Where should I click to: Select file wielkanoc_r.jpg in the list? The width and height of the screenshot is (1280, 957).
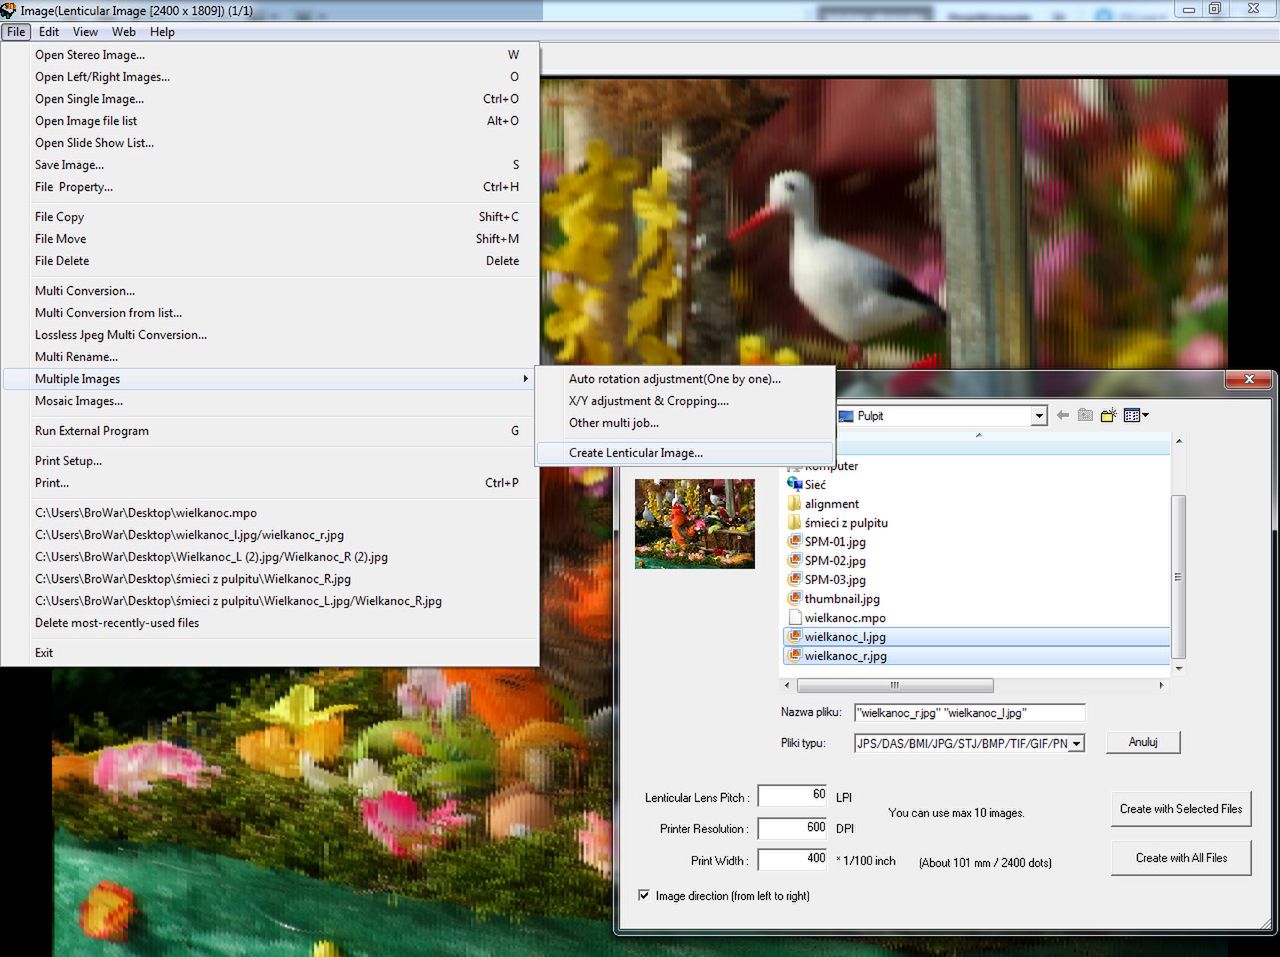(976, 656)
